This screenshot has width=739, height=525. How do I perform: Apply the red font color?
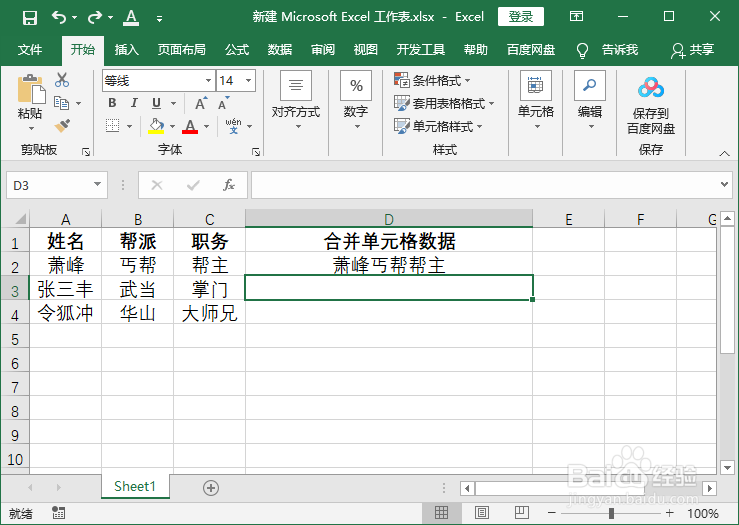(190, 126)
